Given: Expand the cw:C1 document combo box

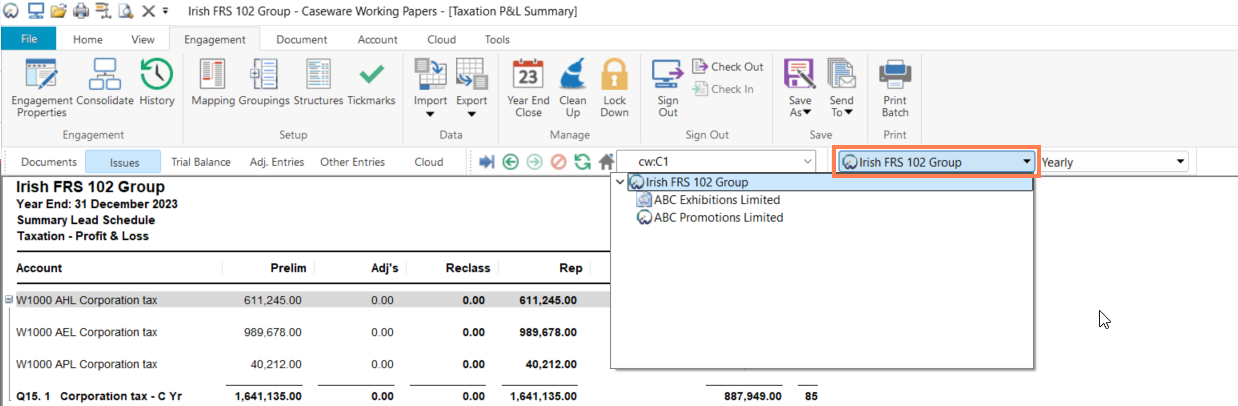Looking at the screenshot, I should [x=807, y=162].
